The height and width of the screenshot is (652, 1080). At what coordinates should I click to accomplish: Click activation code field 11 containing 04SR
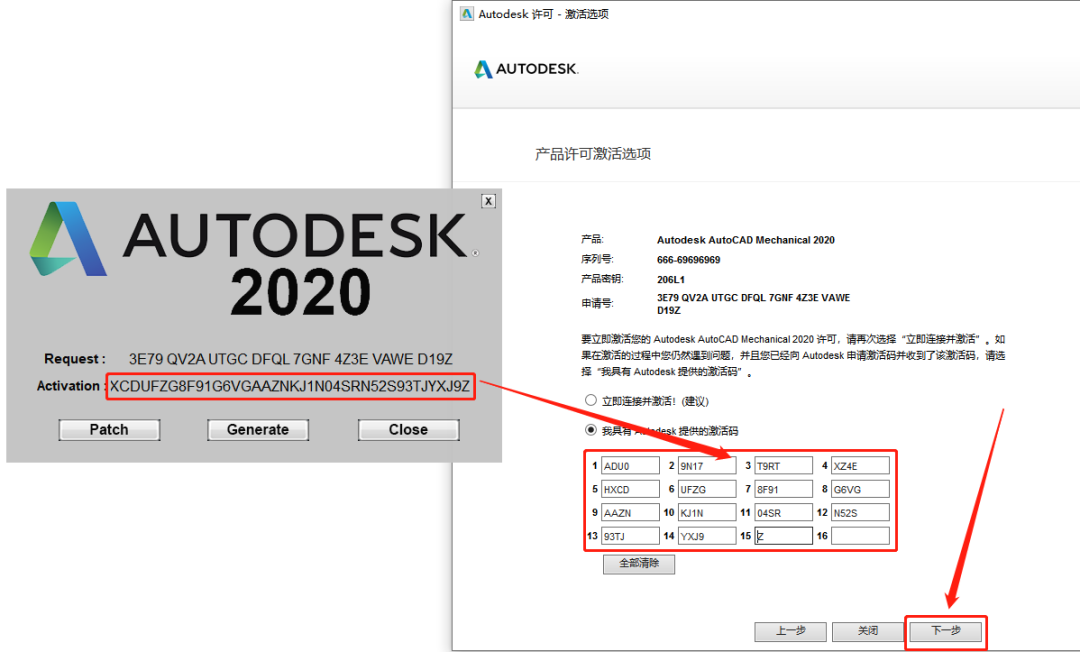click(x=783, y=513)
